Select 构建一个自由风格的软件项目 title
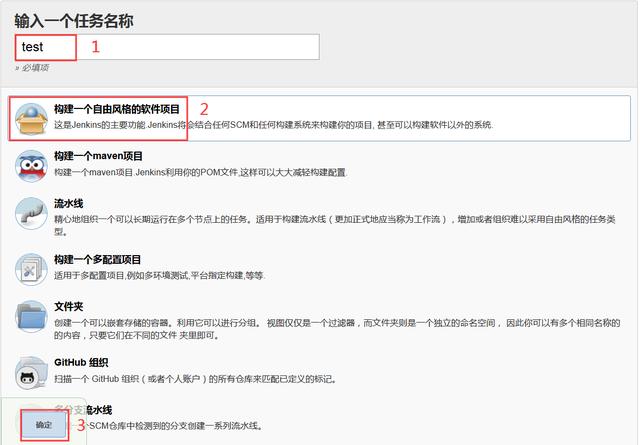Screen dimensions: 640x445 pyautogui.click(x=117, y=109)
